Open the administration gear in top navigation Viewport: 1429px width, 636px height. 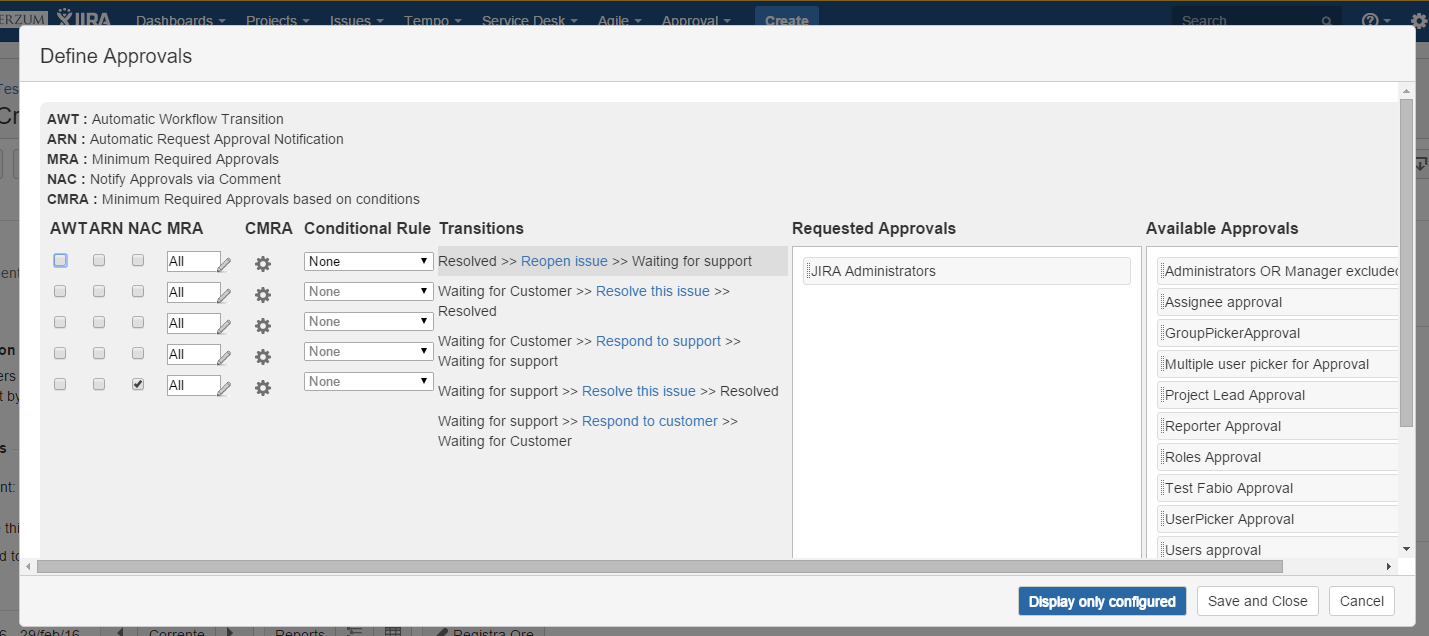pos(1418,21)
